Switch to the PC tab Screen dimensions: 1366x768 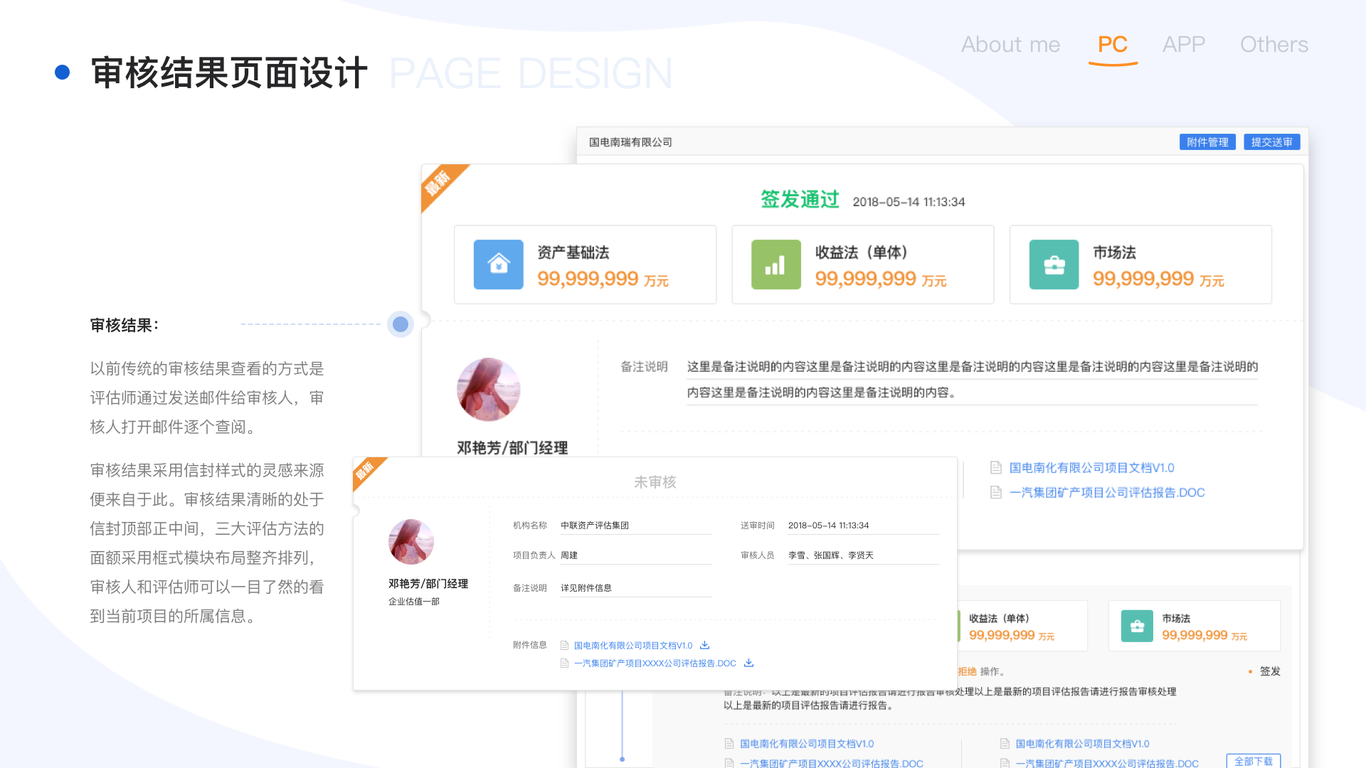[x=1112, y=44]
